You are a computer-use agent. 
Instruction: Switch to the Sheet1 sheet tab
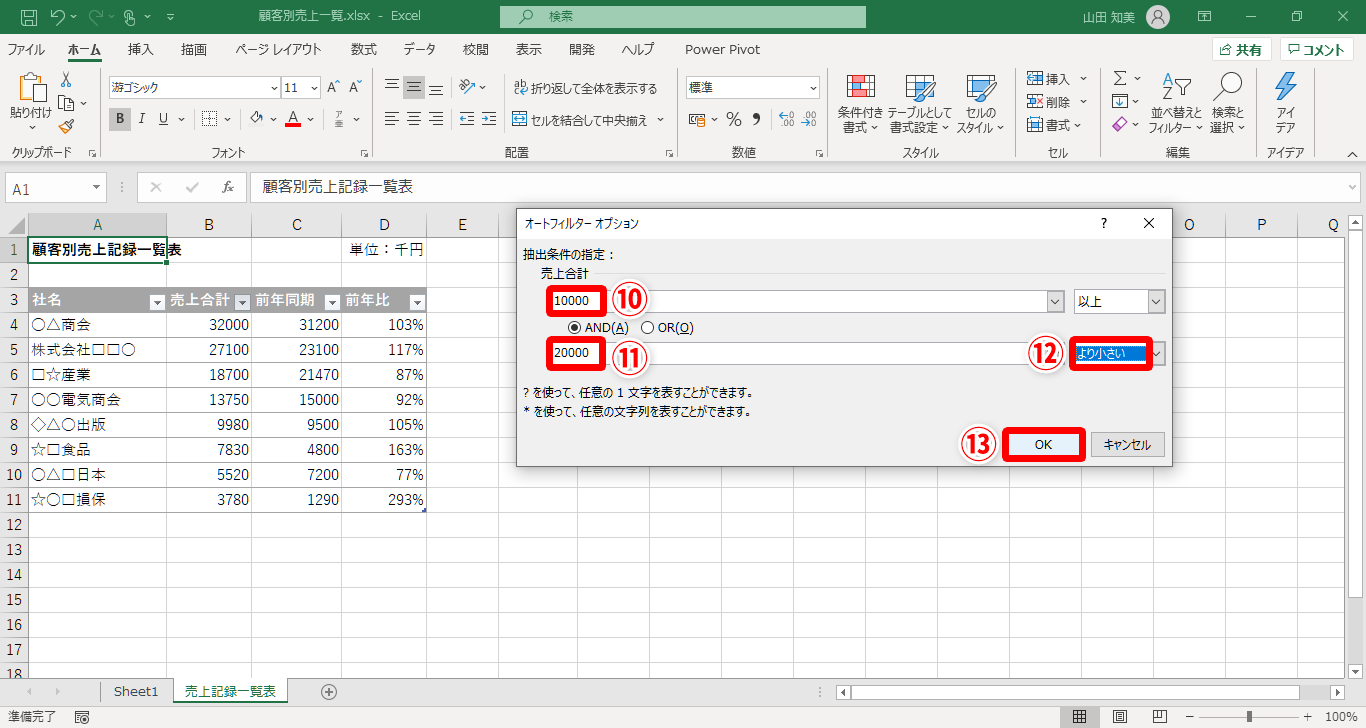[136, 691]
